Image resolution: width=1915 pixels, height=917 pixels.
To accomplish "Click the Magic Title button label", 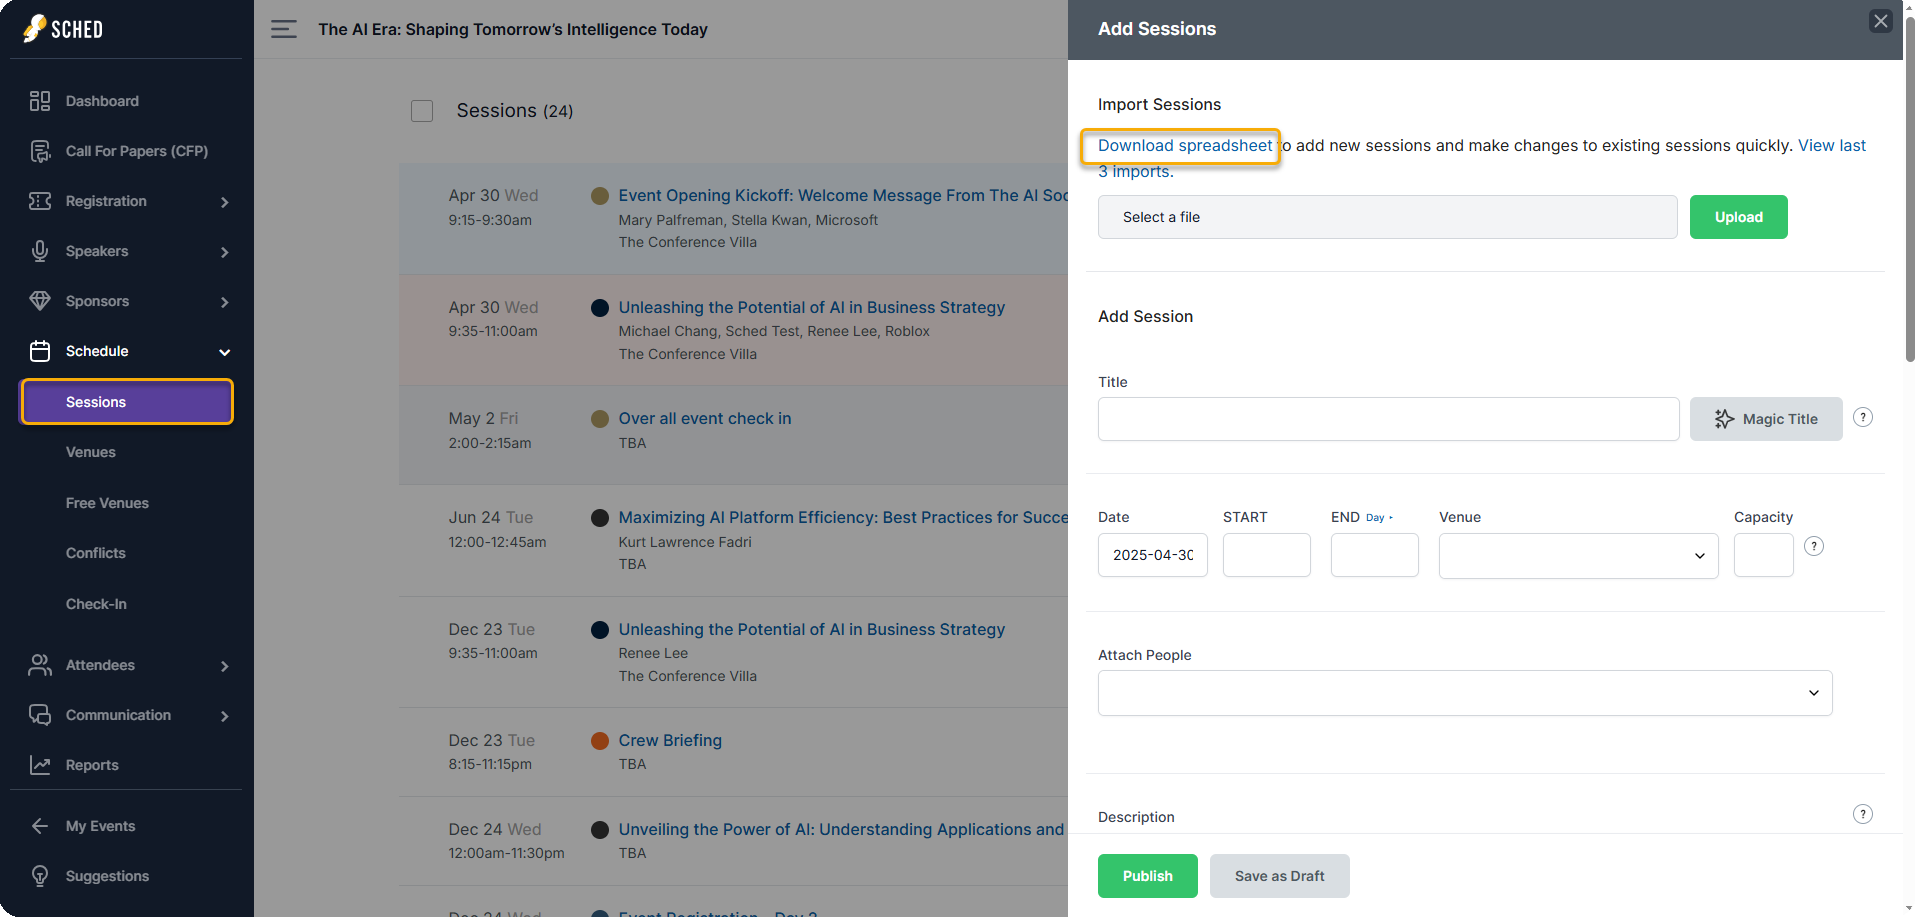I will (x=1780, y=419).
